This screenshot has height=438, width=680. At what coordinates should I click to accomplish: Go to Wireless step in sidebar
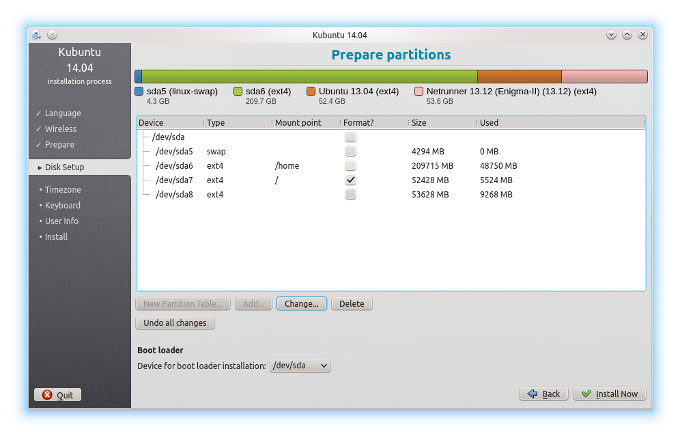[61, 129]
